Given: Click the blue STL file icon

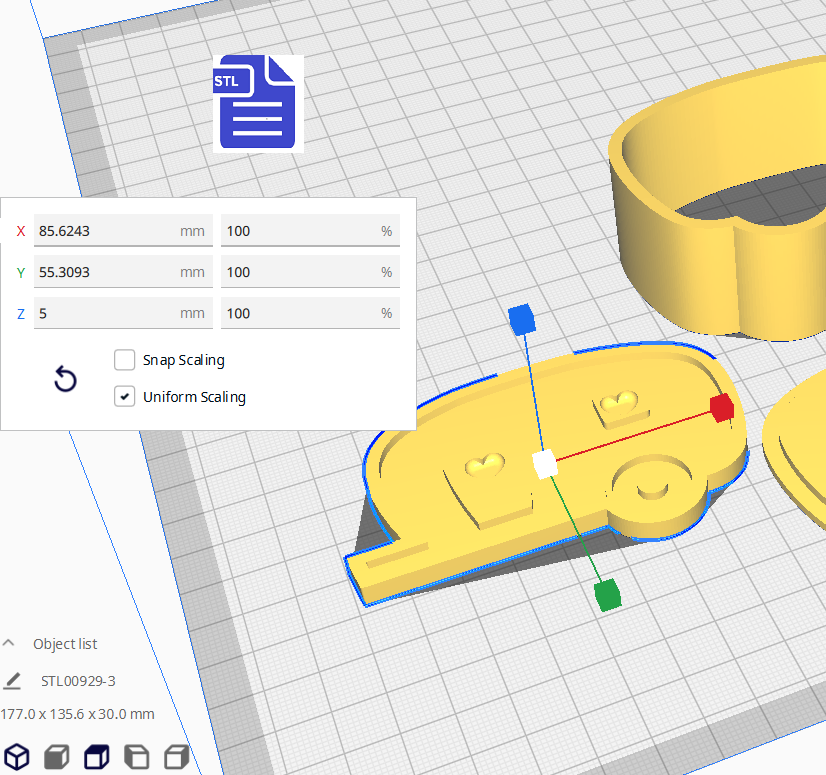Looking at the screenshot, I should 258,103.
